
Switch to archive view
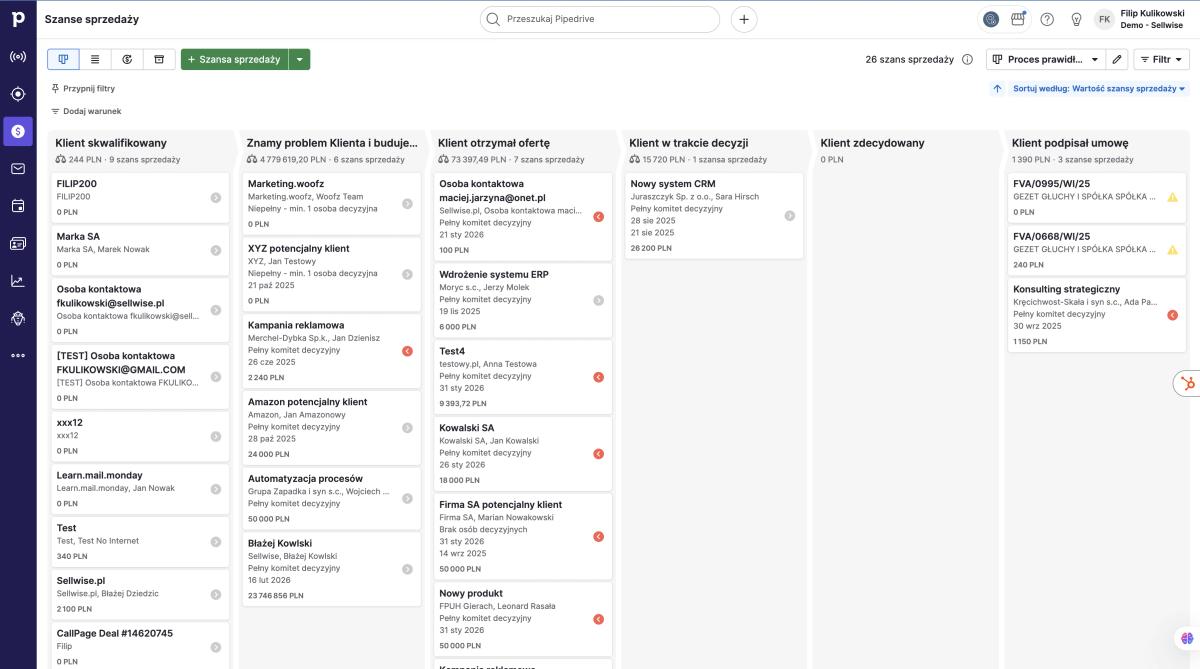(159, 60)
